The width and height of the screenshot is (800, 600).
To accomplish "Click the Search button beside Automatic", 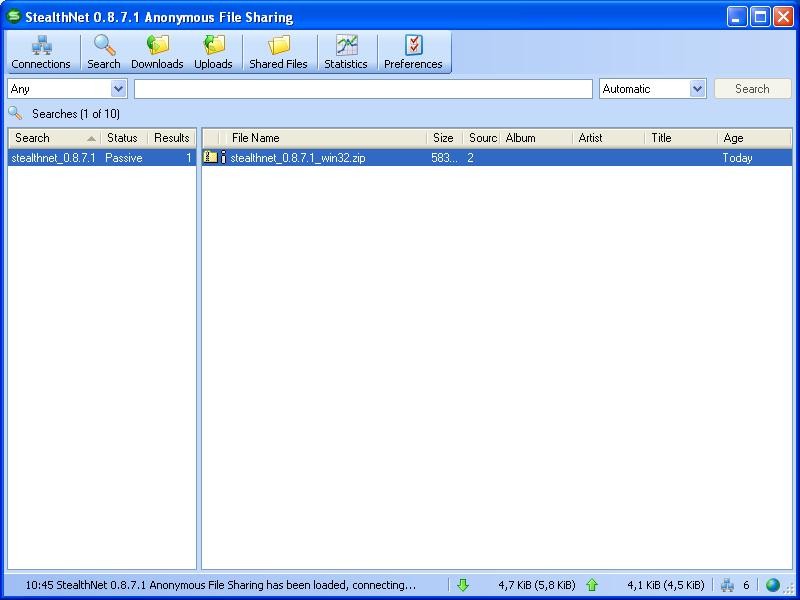I will pyautogui.click(x=753, y=89).
